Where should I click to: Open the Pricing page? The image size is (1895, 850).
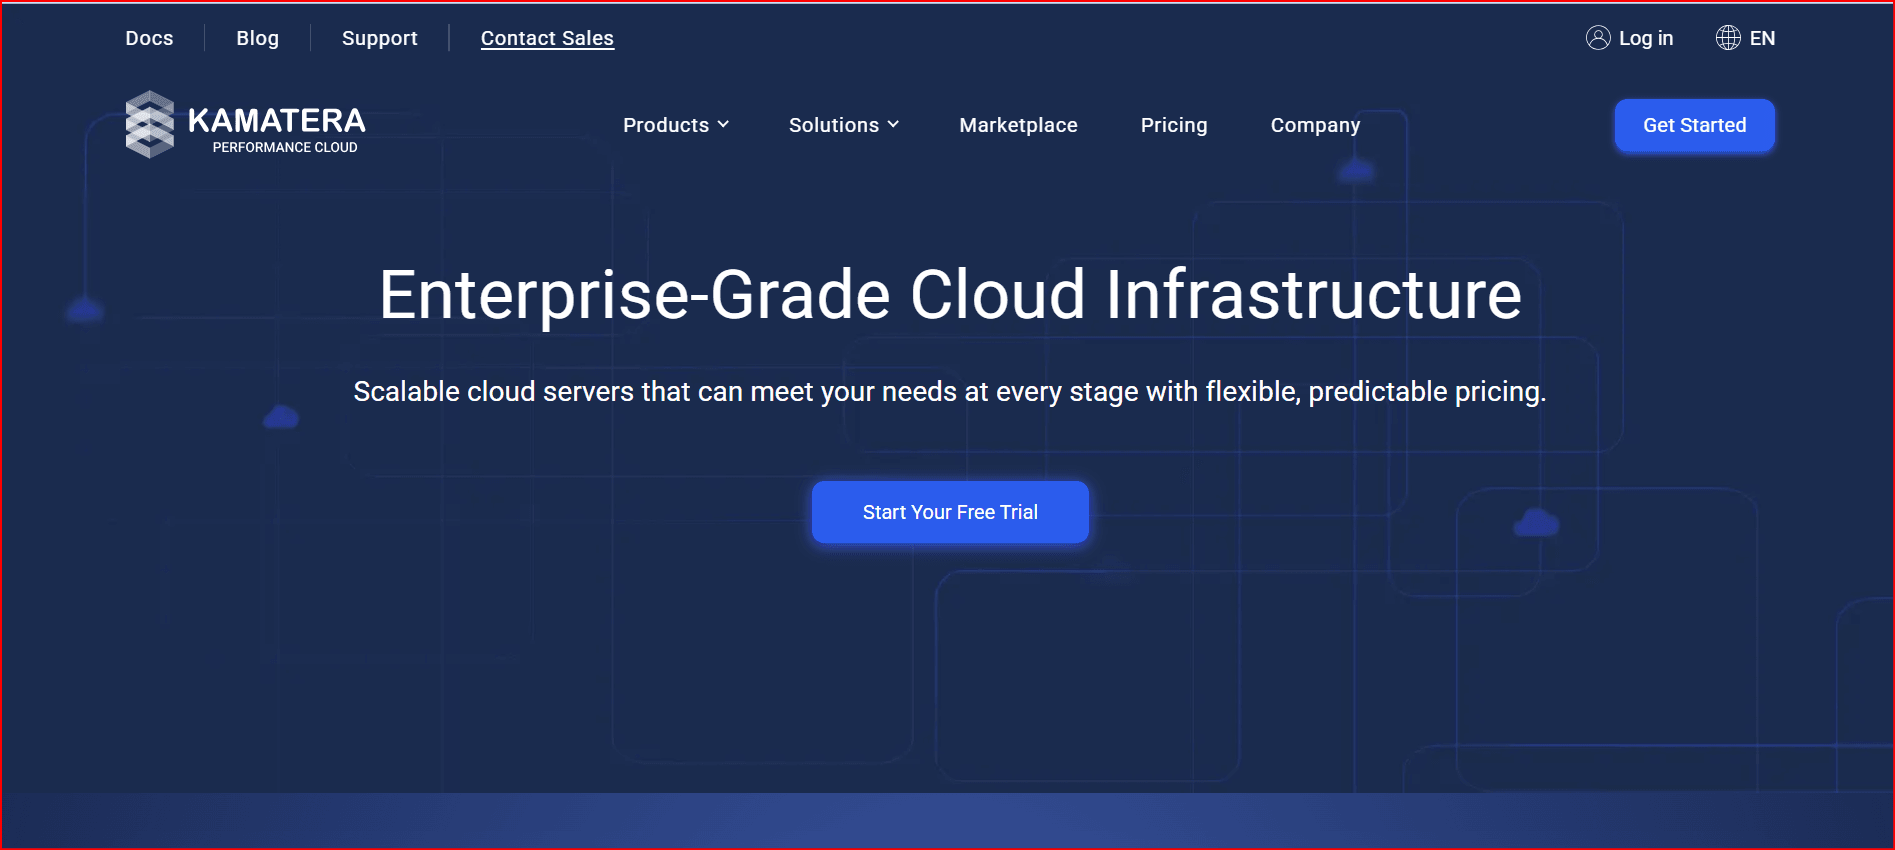[1173, 125]
